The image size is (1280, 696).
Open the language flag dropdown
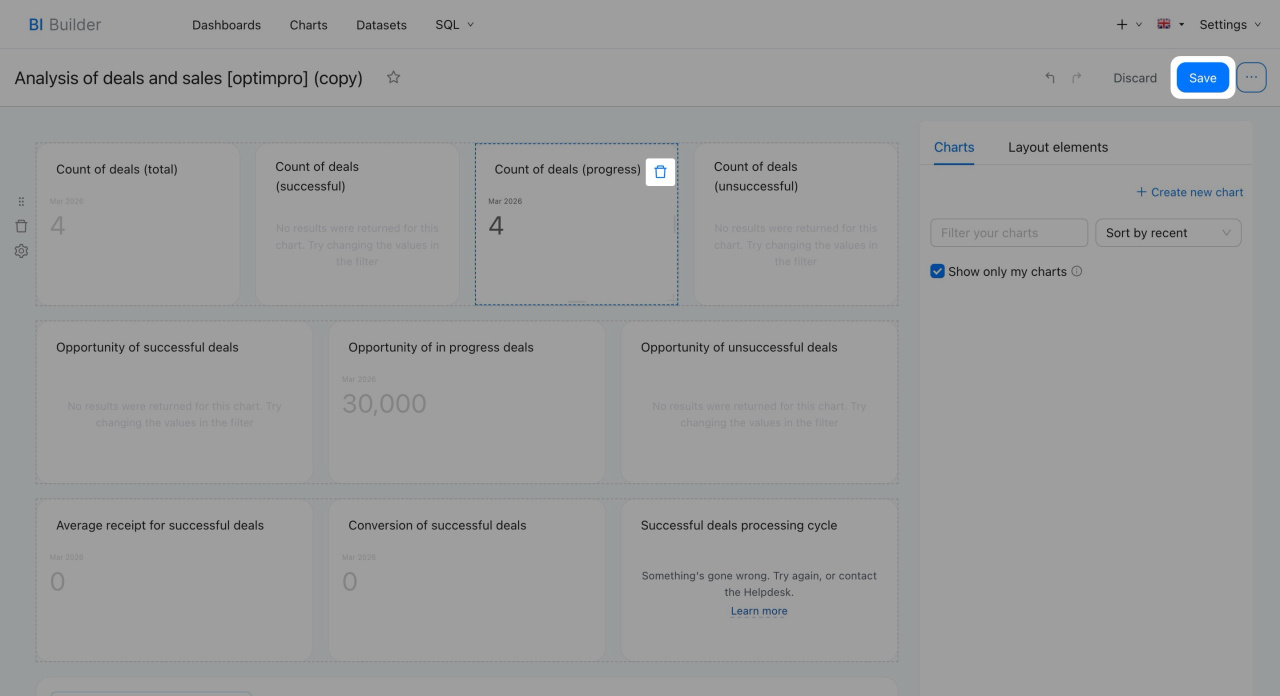click(x=1170, y=25)
